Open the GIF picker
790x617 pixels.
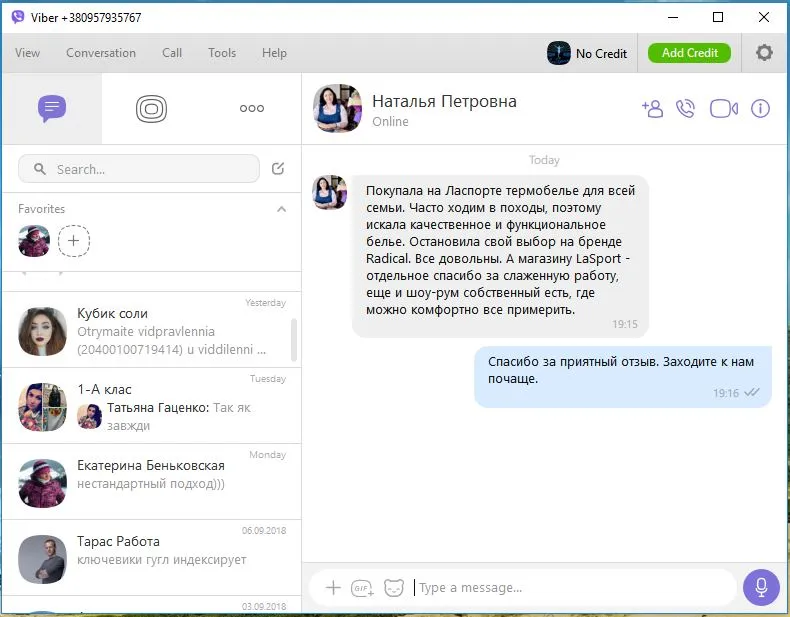click(362, 588)
